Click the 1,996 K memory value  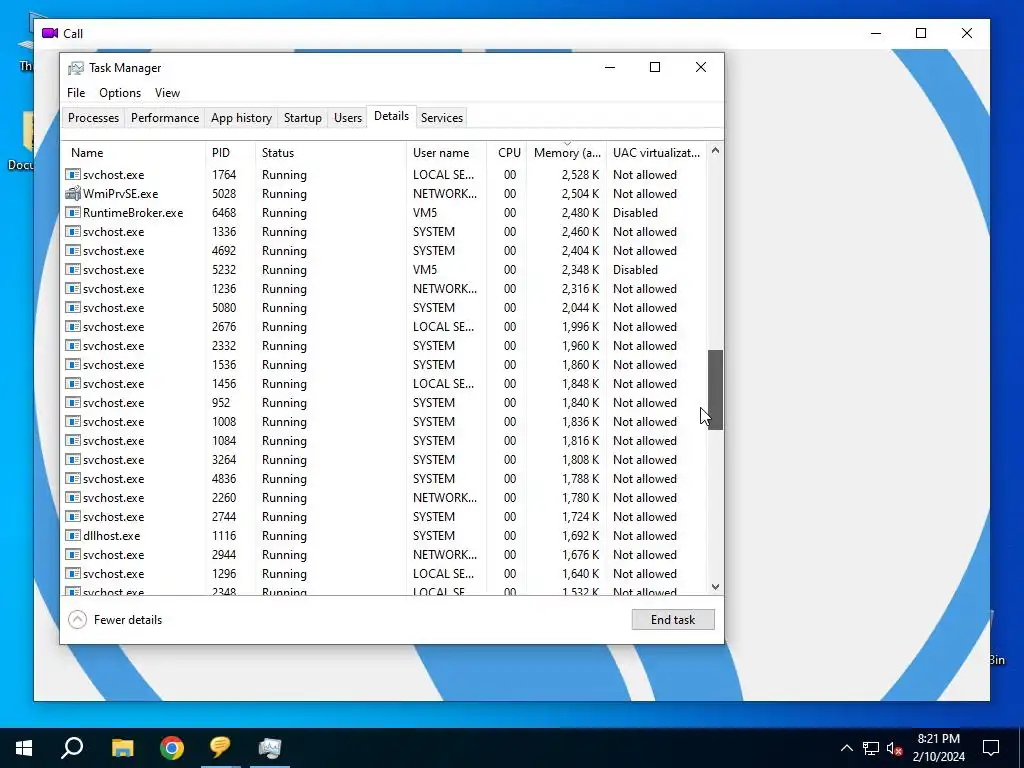pos(581,327)
